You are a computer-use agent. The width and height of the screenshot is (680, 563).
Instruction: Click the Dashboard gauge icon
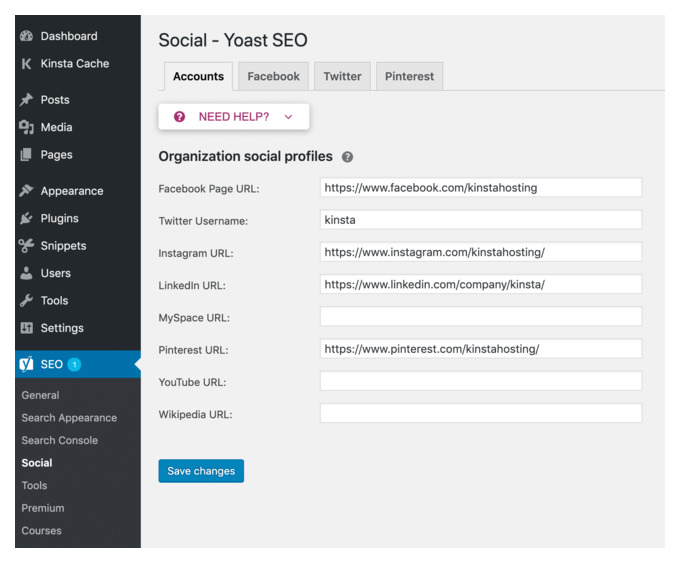pyautogui.click(x=26, y=36)
